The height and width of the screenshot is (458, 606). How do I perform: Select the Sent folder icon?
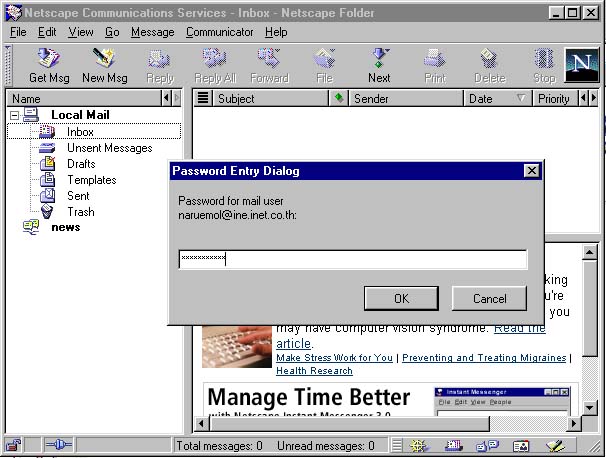point(48,195)
